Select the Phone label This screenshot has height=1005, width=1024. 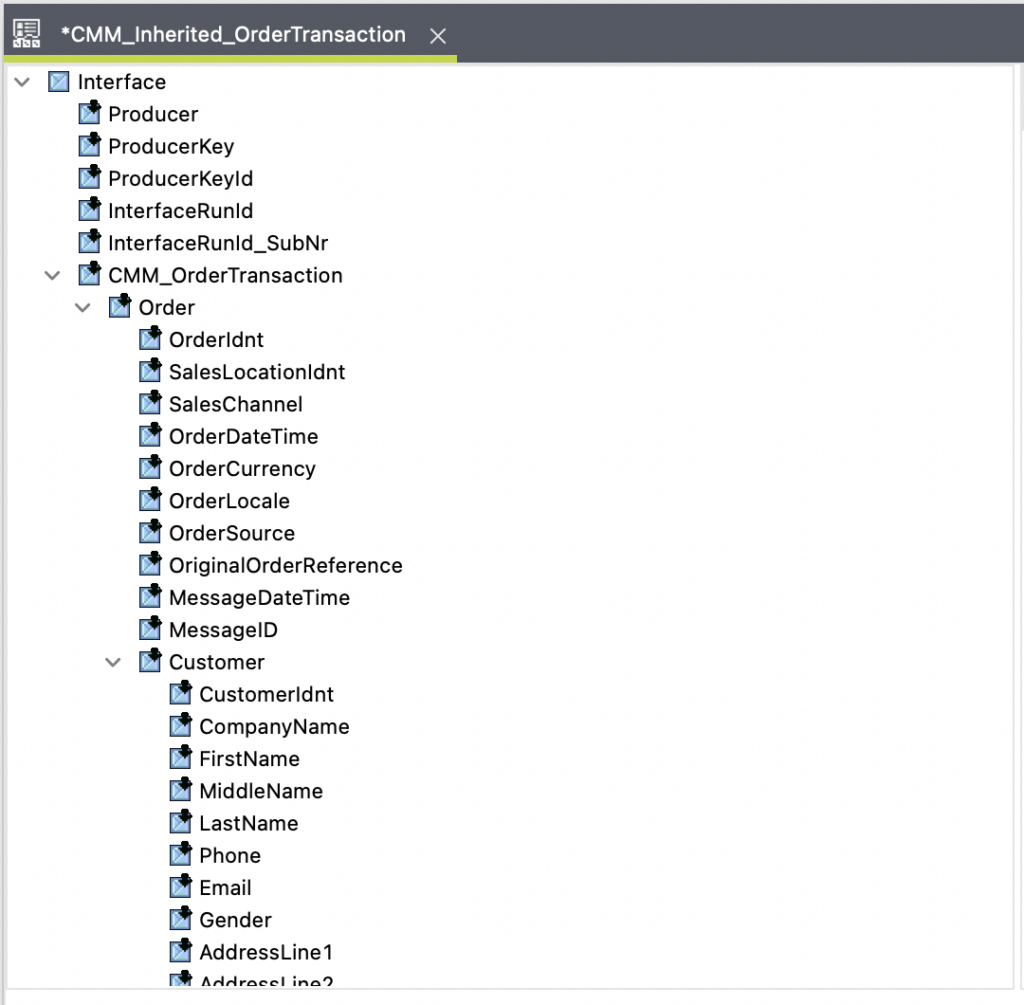[x=230, y=855]
